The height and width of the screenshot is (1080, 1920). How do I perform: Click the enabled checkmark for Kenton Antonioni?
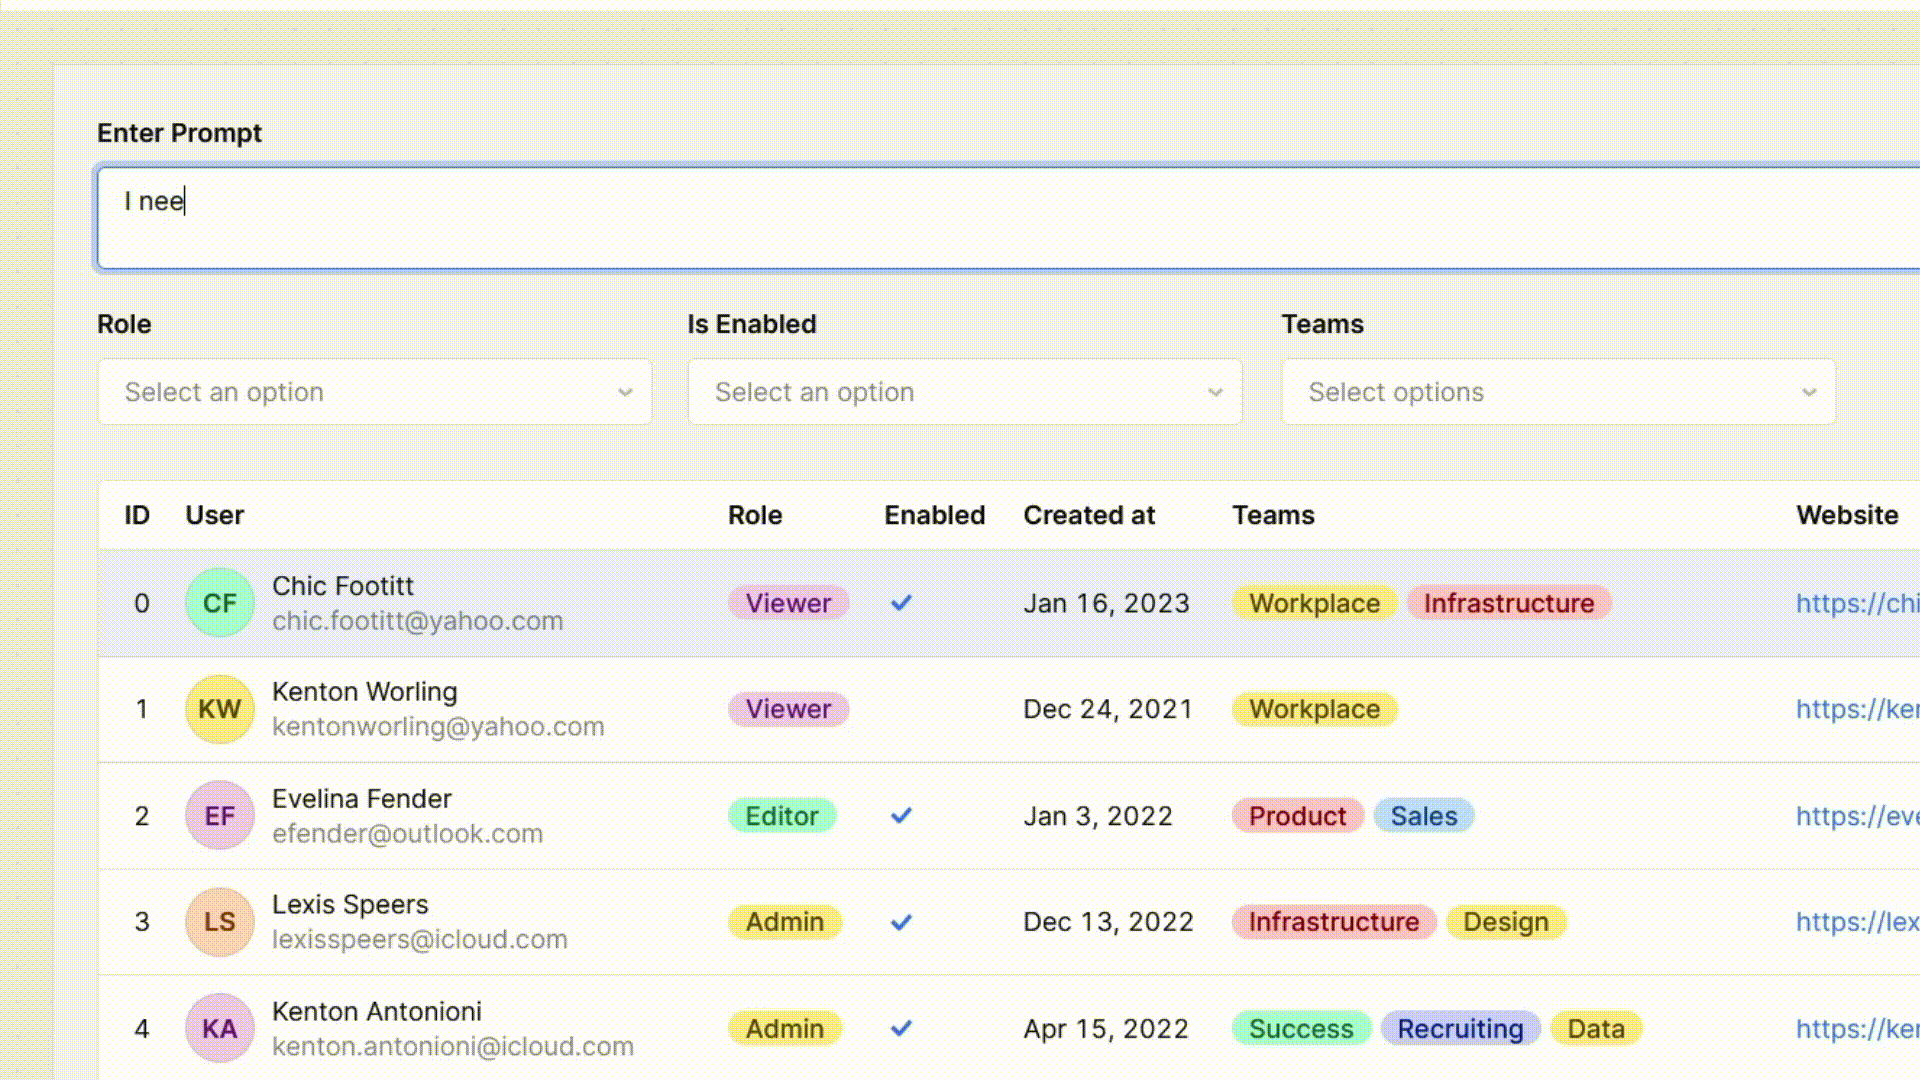click(902, 1029)
